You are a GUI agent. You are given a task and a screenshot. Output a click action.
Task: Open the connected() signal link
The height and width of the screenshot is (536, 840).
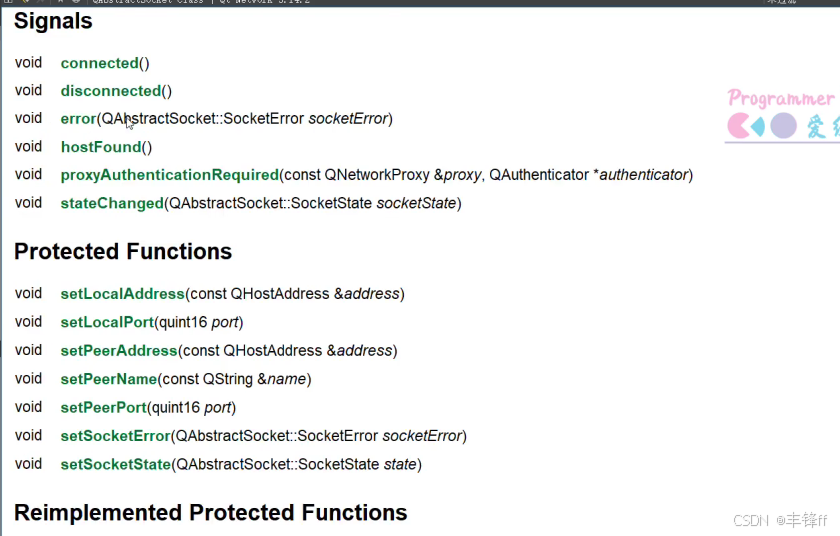point(100,63)
